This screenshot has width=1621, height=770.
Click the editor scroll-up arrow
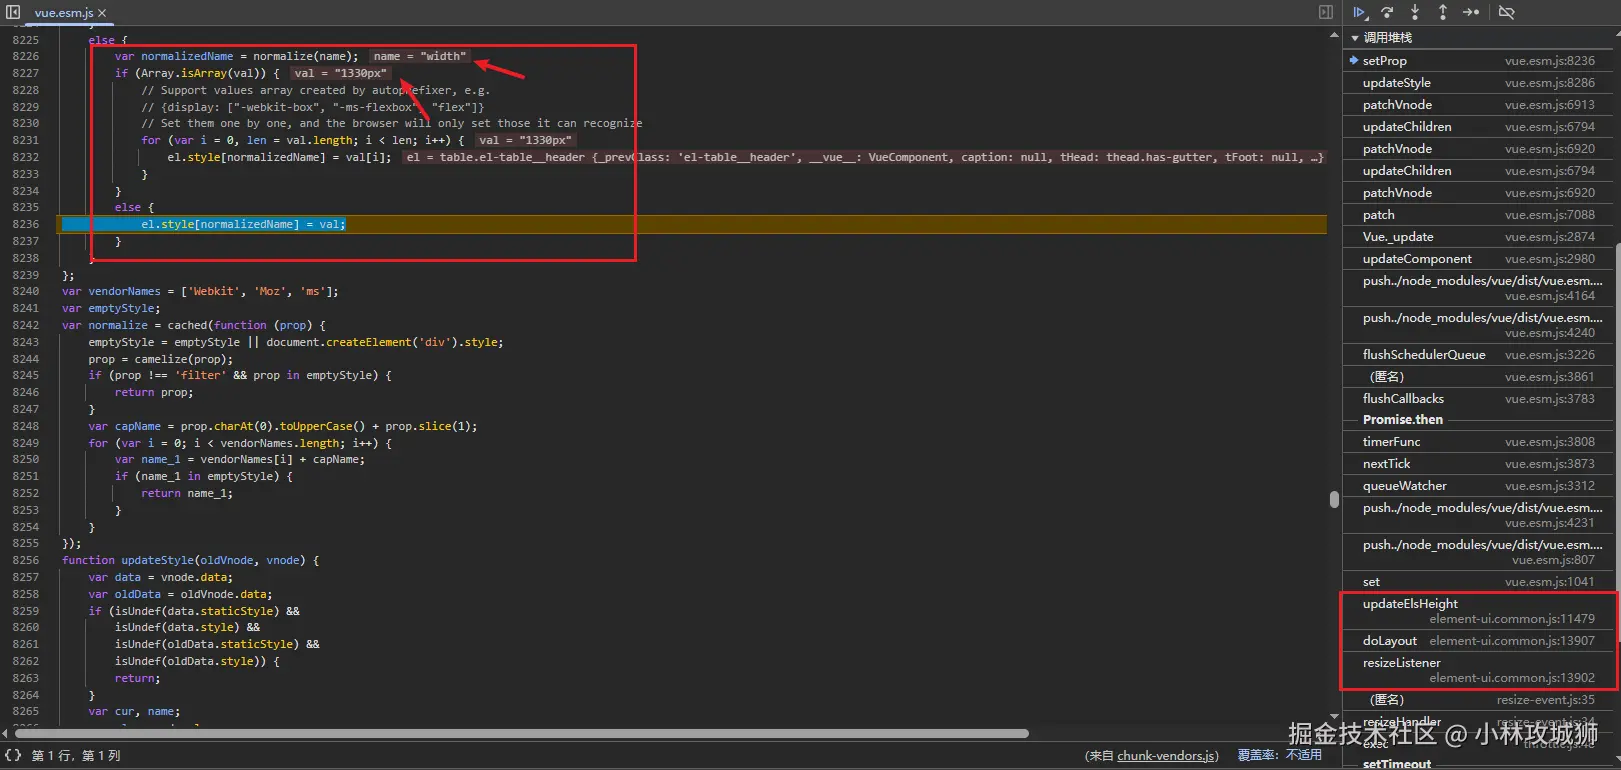point(1334,34)
